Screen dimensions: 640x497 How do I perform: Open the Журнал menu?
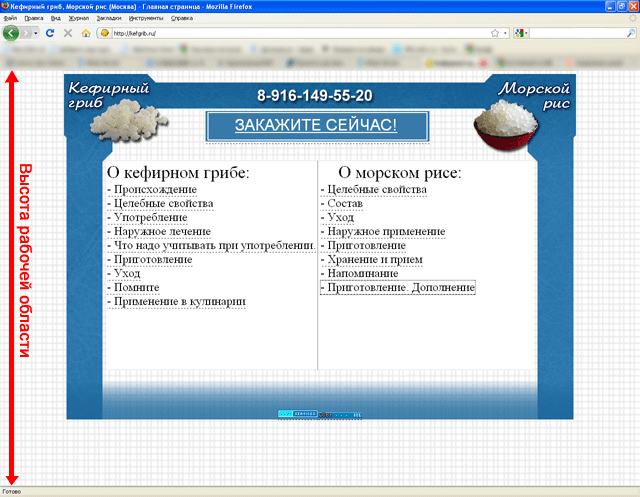pos(78,18)
